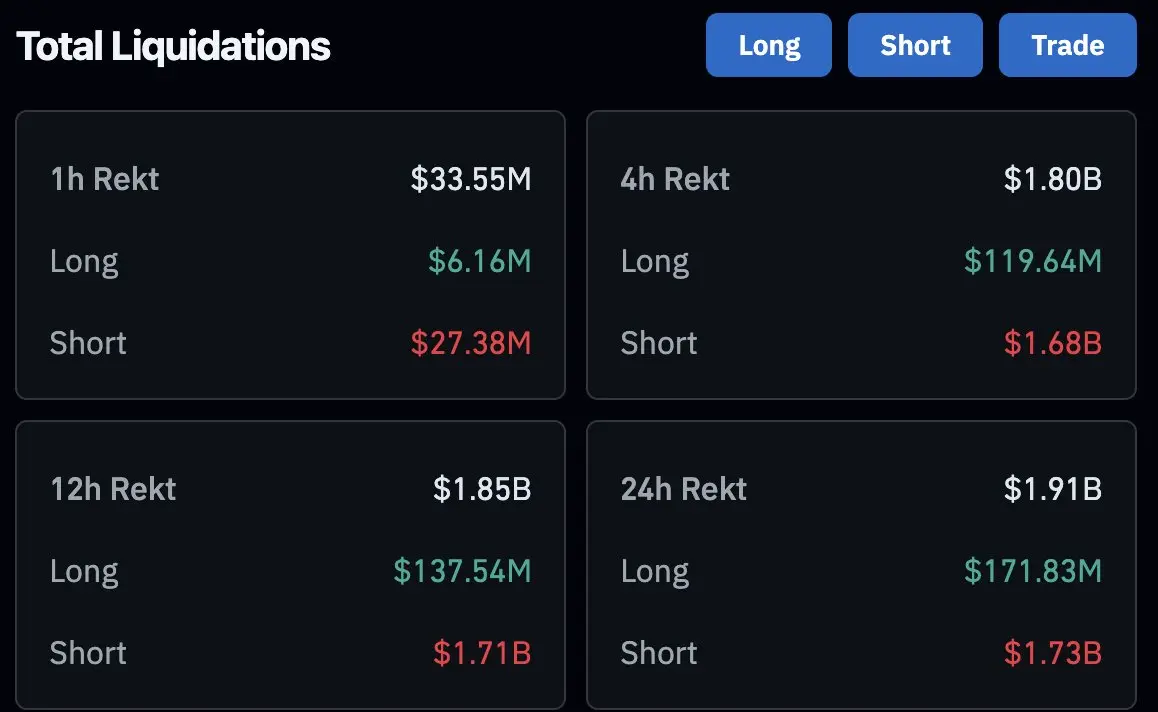Click the Short button
The width and height of the screenshot is (1158, 712).
(915, 45)
